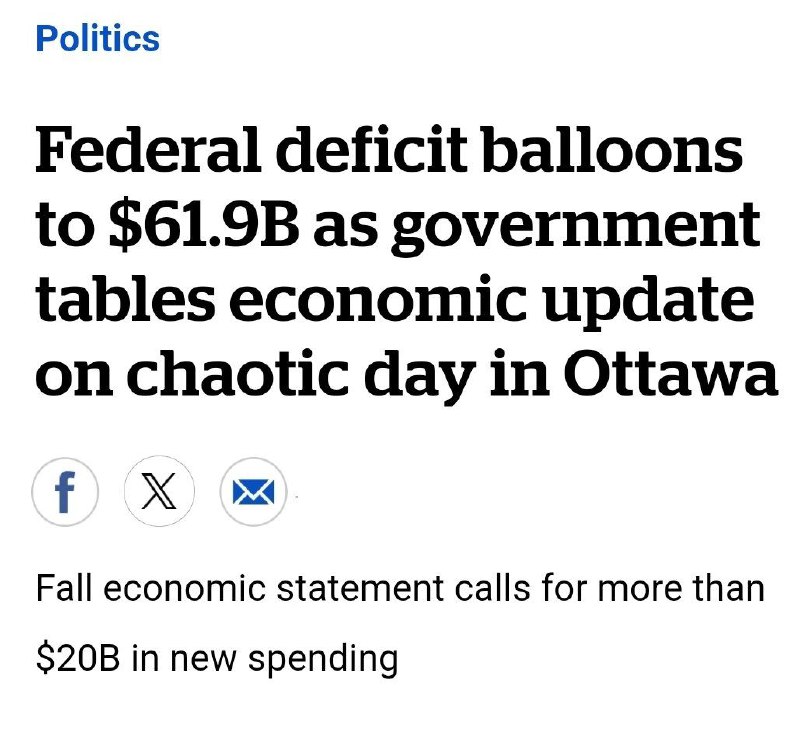800x736 pixels.
Task: Open the Politics section link
Action: click(x=97, y=38)
